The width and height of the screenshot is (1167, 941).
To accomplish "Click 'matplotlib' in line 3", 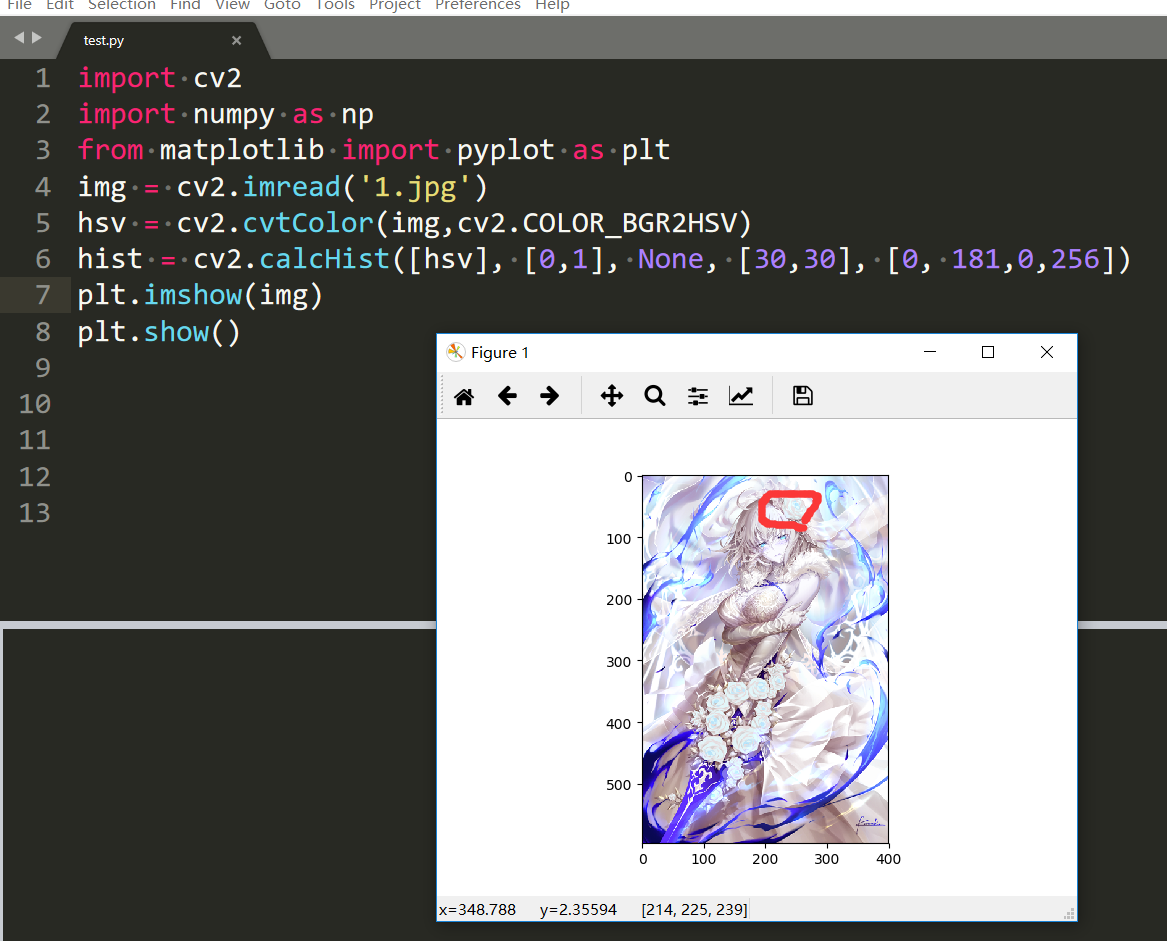I will (242, 150).
